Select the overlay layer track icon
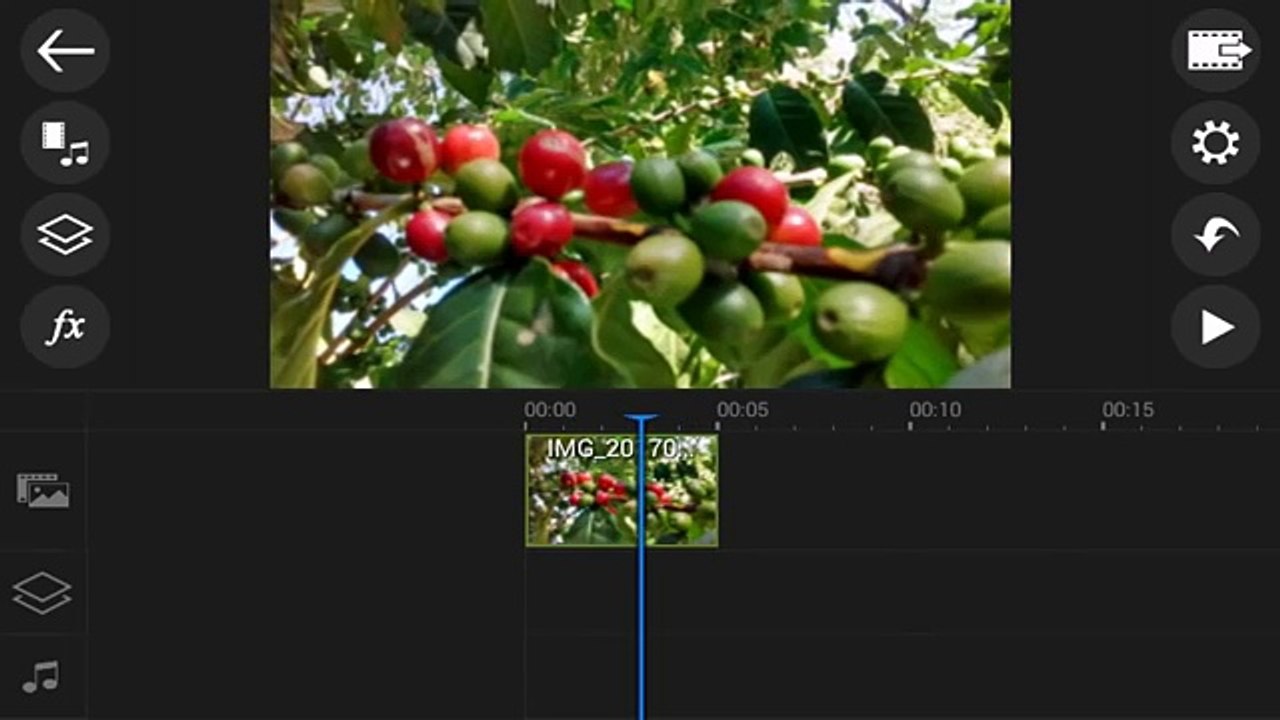 pos(42,593)
